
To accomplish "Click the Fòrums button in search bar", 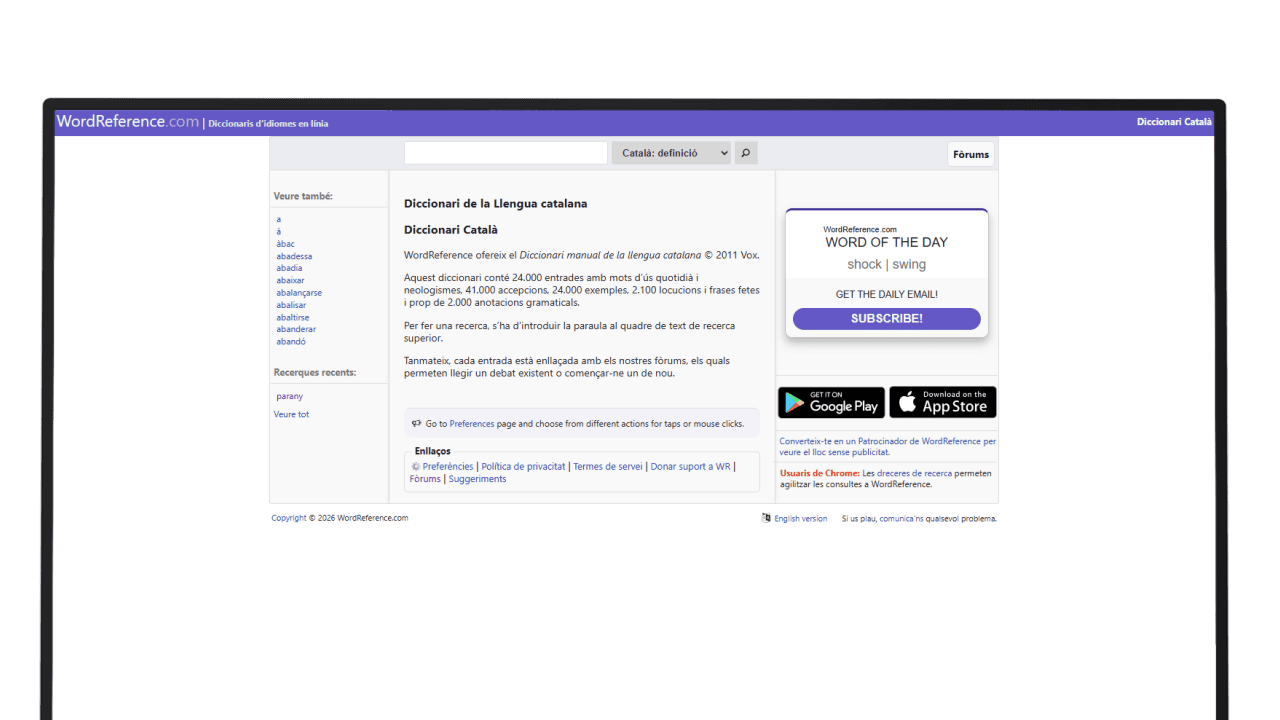I will click(x=970, y=154).
